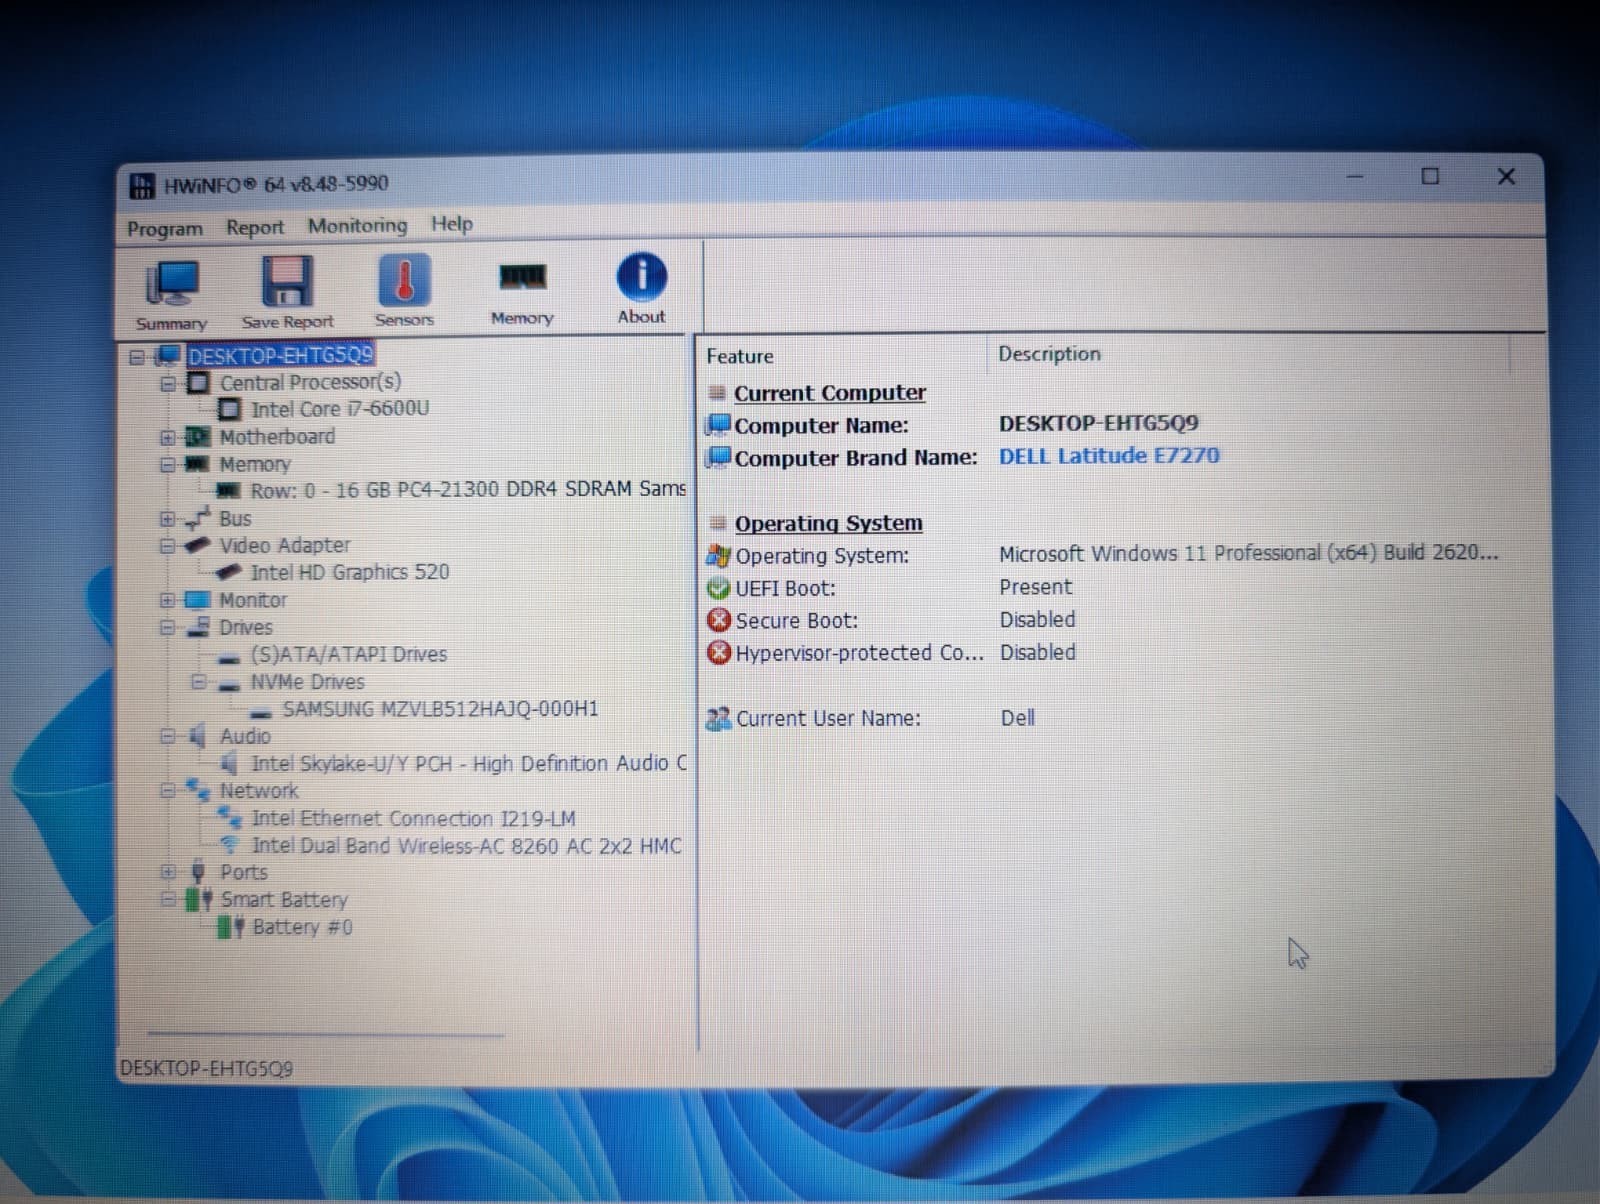Click the Intel Core i7-6600U chip icon
The image size is (1600, 1204).
point(230,409)
